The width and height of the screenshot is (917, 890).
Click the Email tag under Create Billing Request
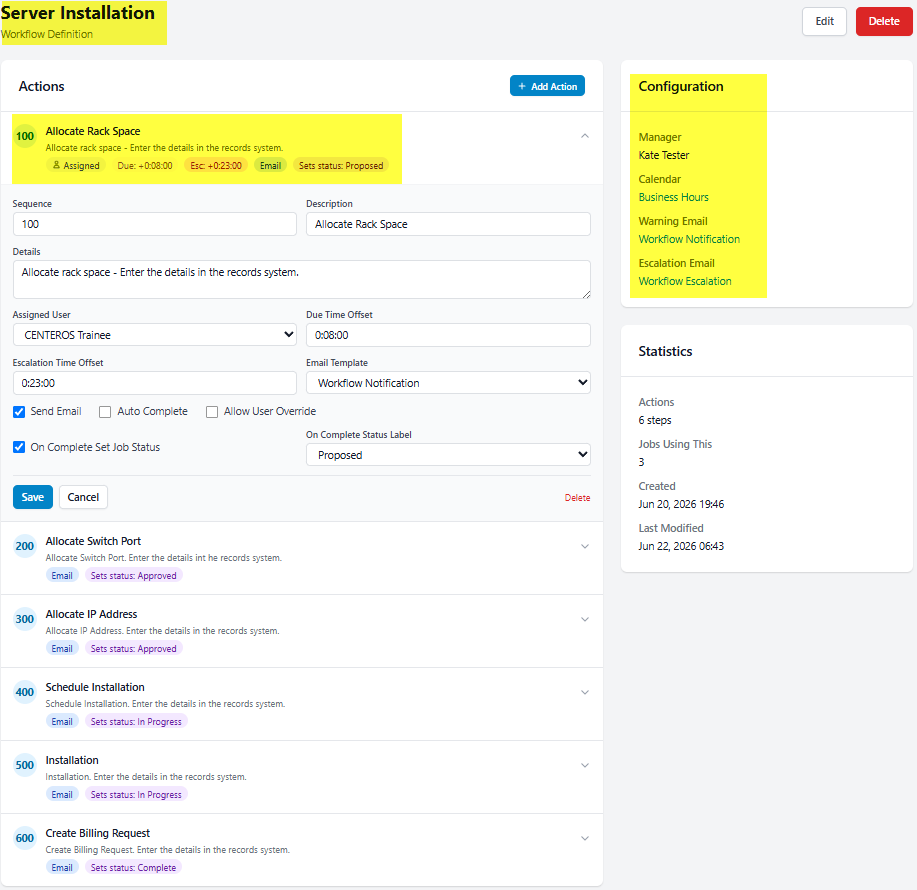(x=62, y=868)
